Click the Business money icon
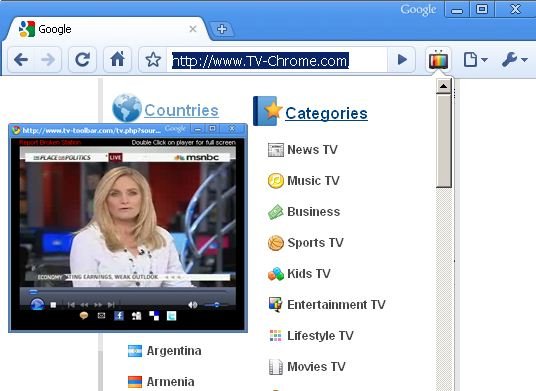This screenshot has width=536, height=391. coord(276,212)
